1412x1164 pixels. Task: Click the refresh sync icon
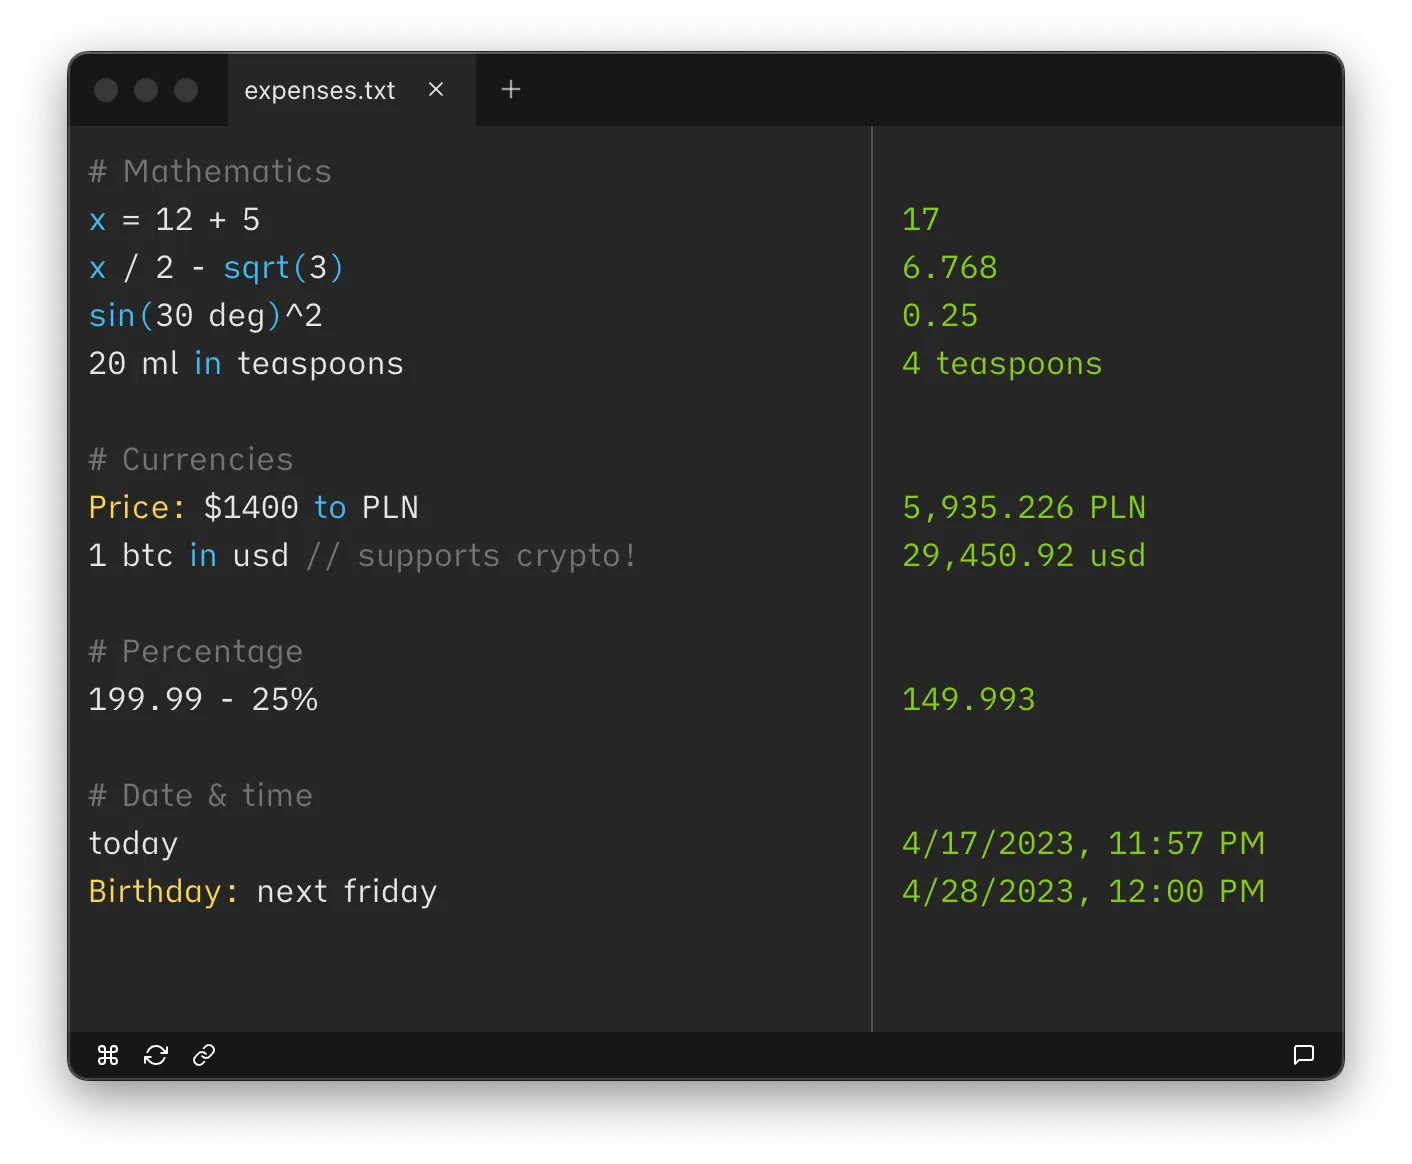[x=156, y=1055]
